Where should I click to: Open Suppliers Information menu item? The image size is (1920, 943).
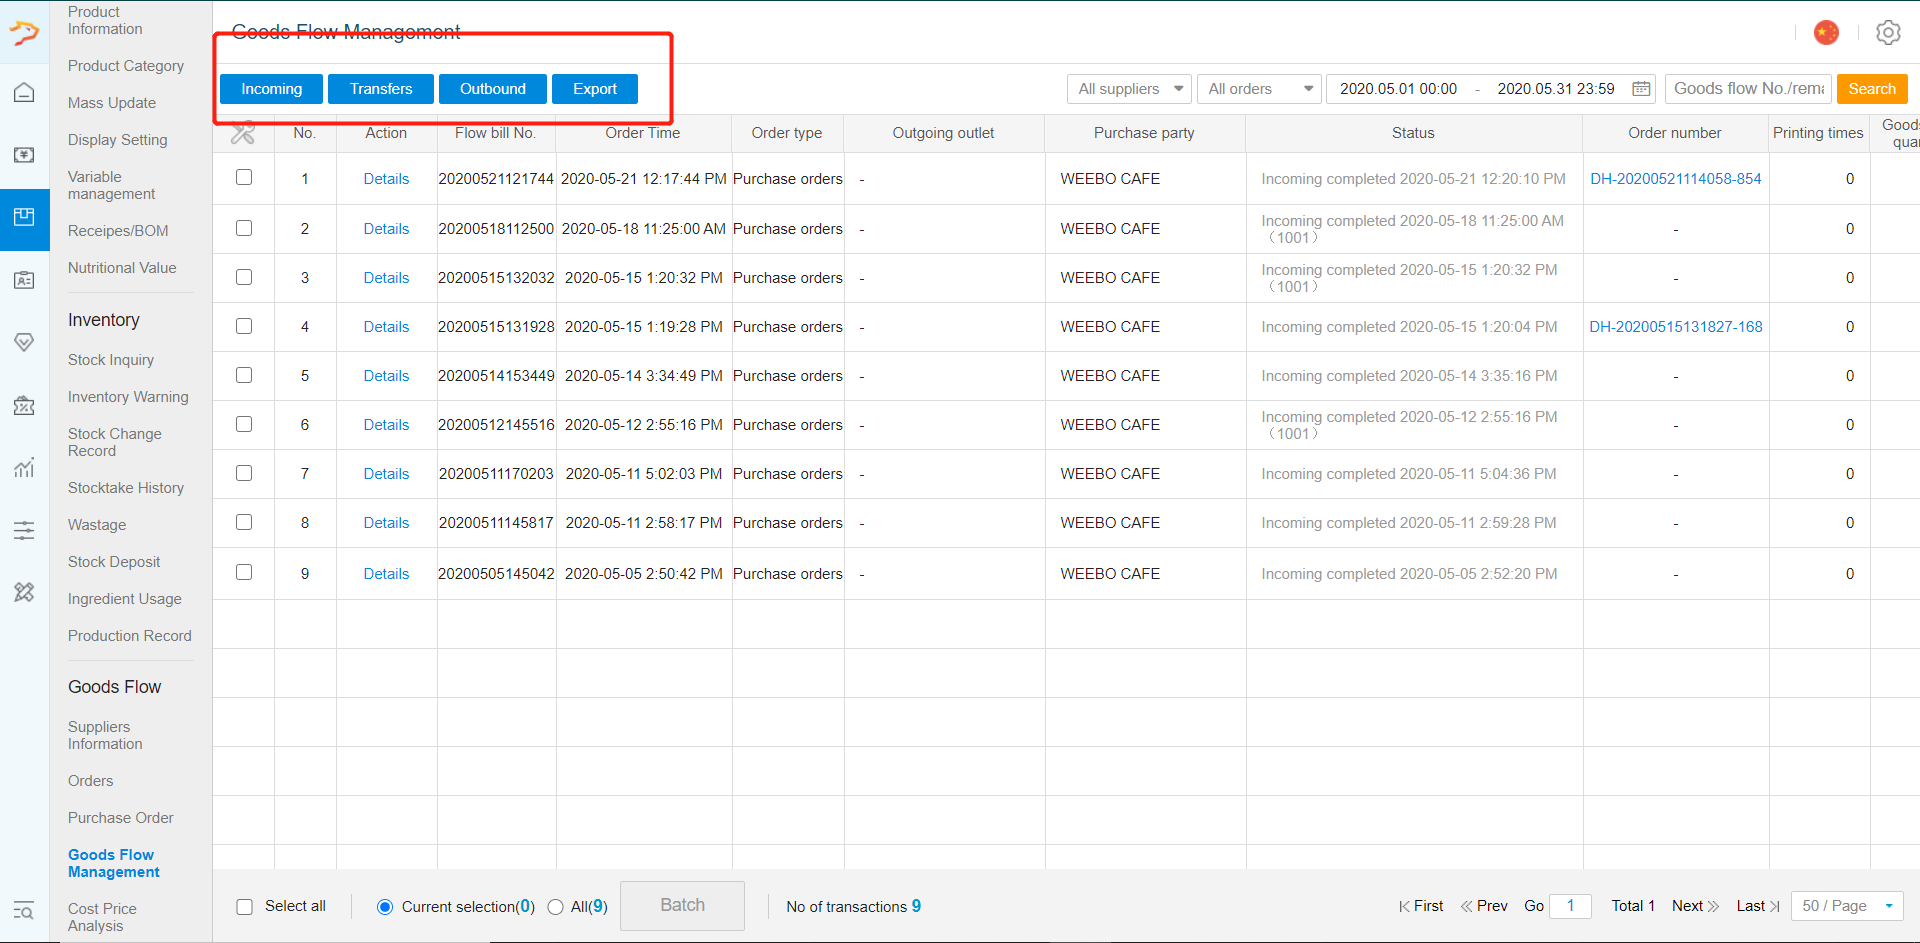105,735
